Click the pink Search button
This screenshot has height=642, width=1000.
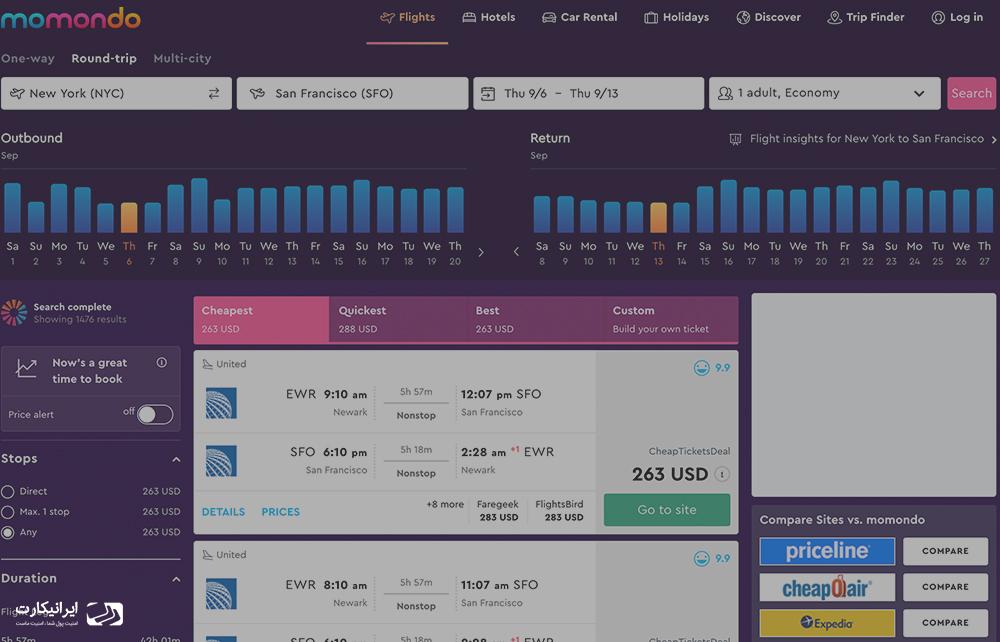(971, 93)
